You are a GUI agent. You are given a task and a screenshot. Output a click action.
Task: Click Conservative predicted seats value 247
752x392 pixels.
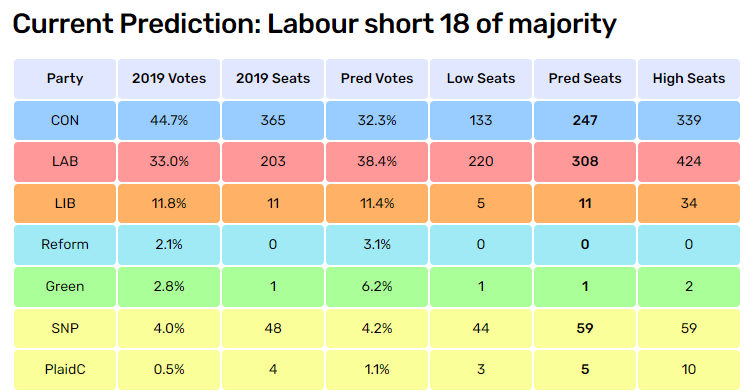click(x=585, y=120)
